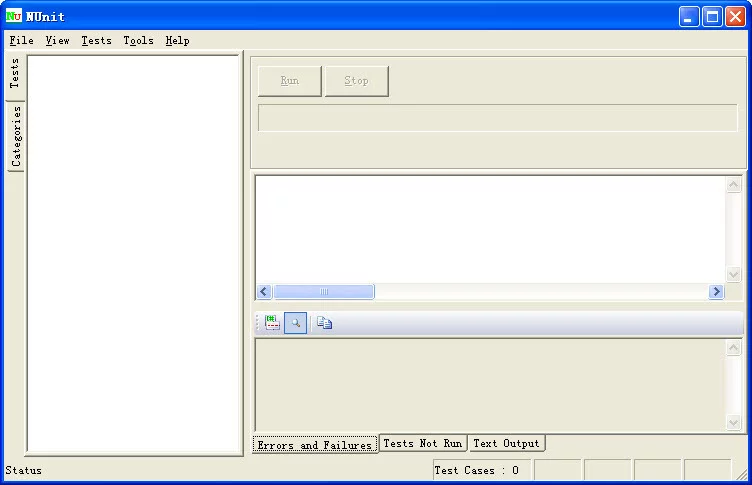
Task: Click the window resize grip corner
Action: click(x=741, y=474)
